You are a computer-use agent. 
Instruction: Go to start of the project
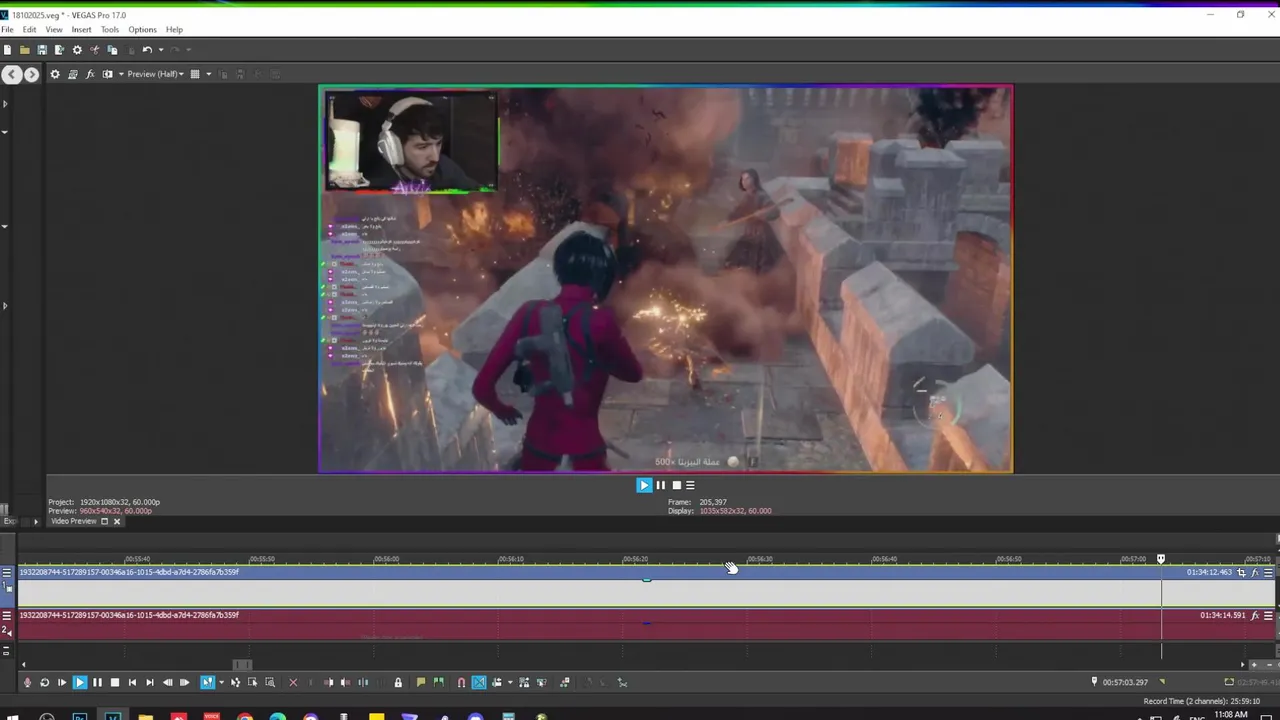(132, 682)
